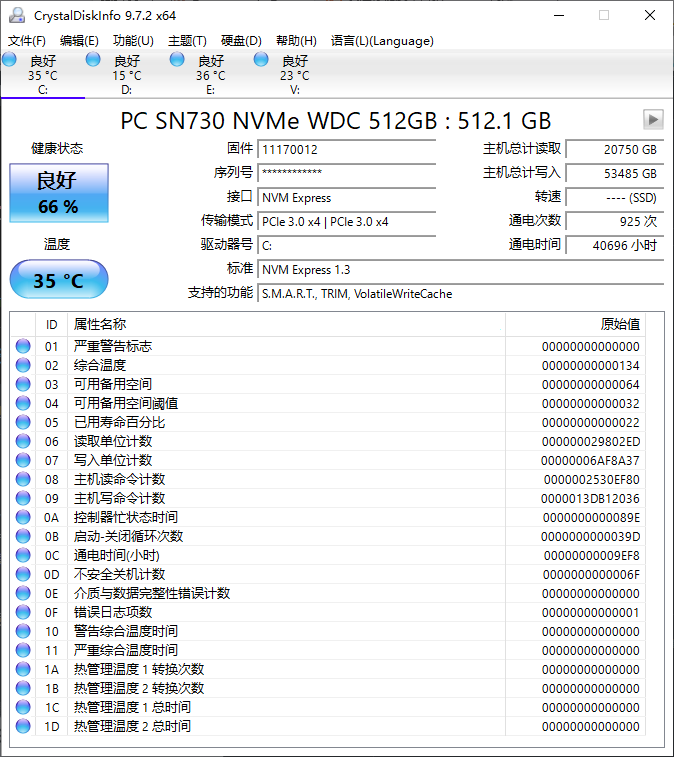Open the 语言(L)(Language) menu

tap(382, 41)
